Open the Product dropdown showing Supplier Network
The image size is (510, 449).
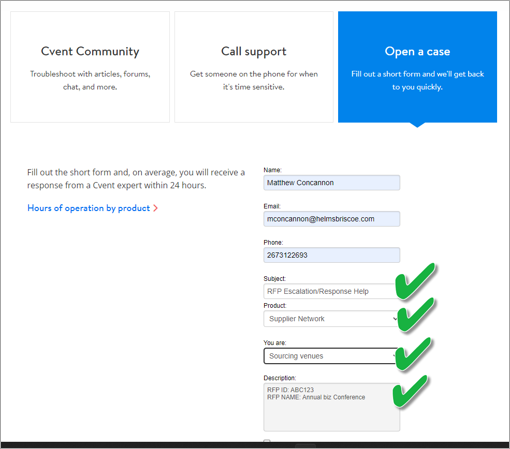coord(332,319)
